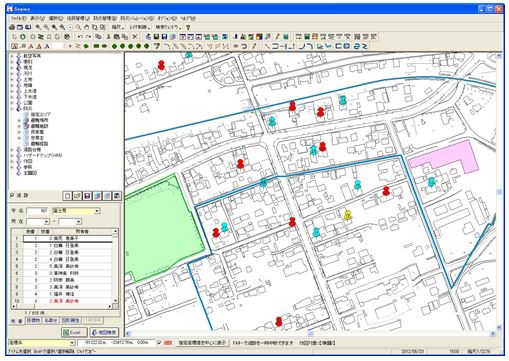This screenshot has height=361, width=509.
Task: Toggle visibility icon of 避難場所 layer
Action: (x=26, y=120)
